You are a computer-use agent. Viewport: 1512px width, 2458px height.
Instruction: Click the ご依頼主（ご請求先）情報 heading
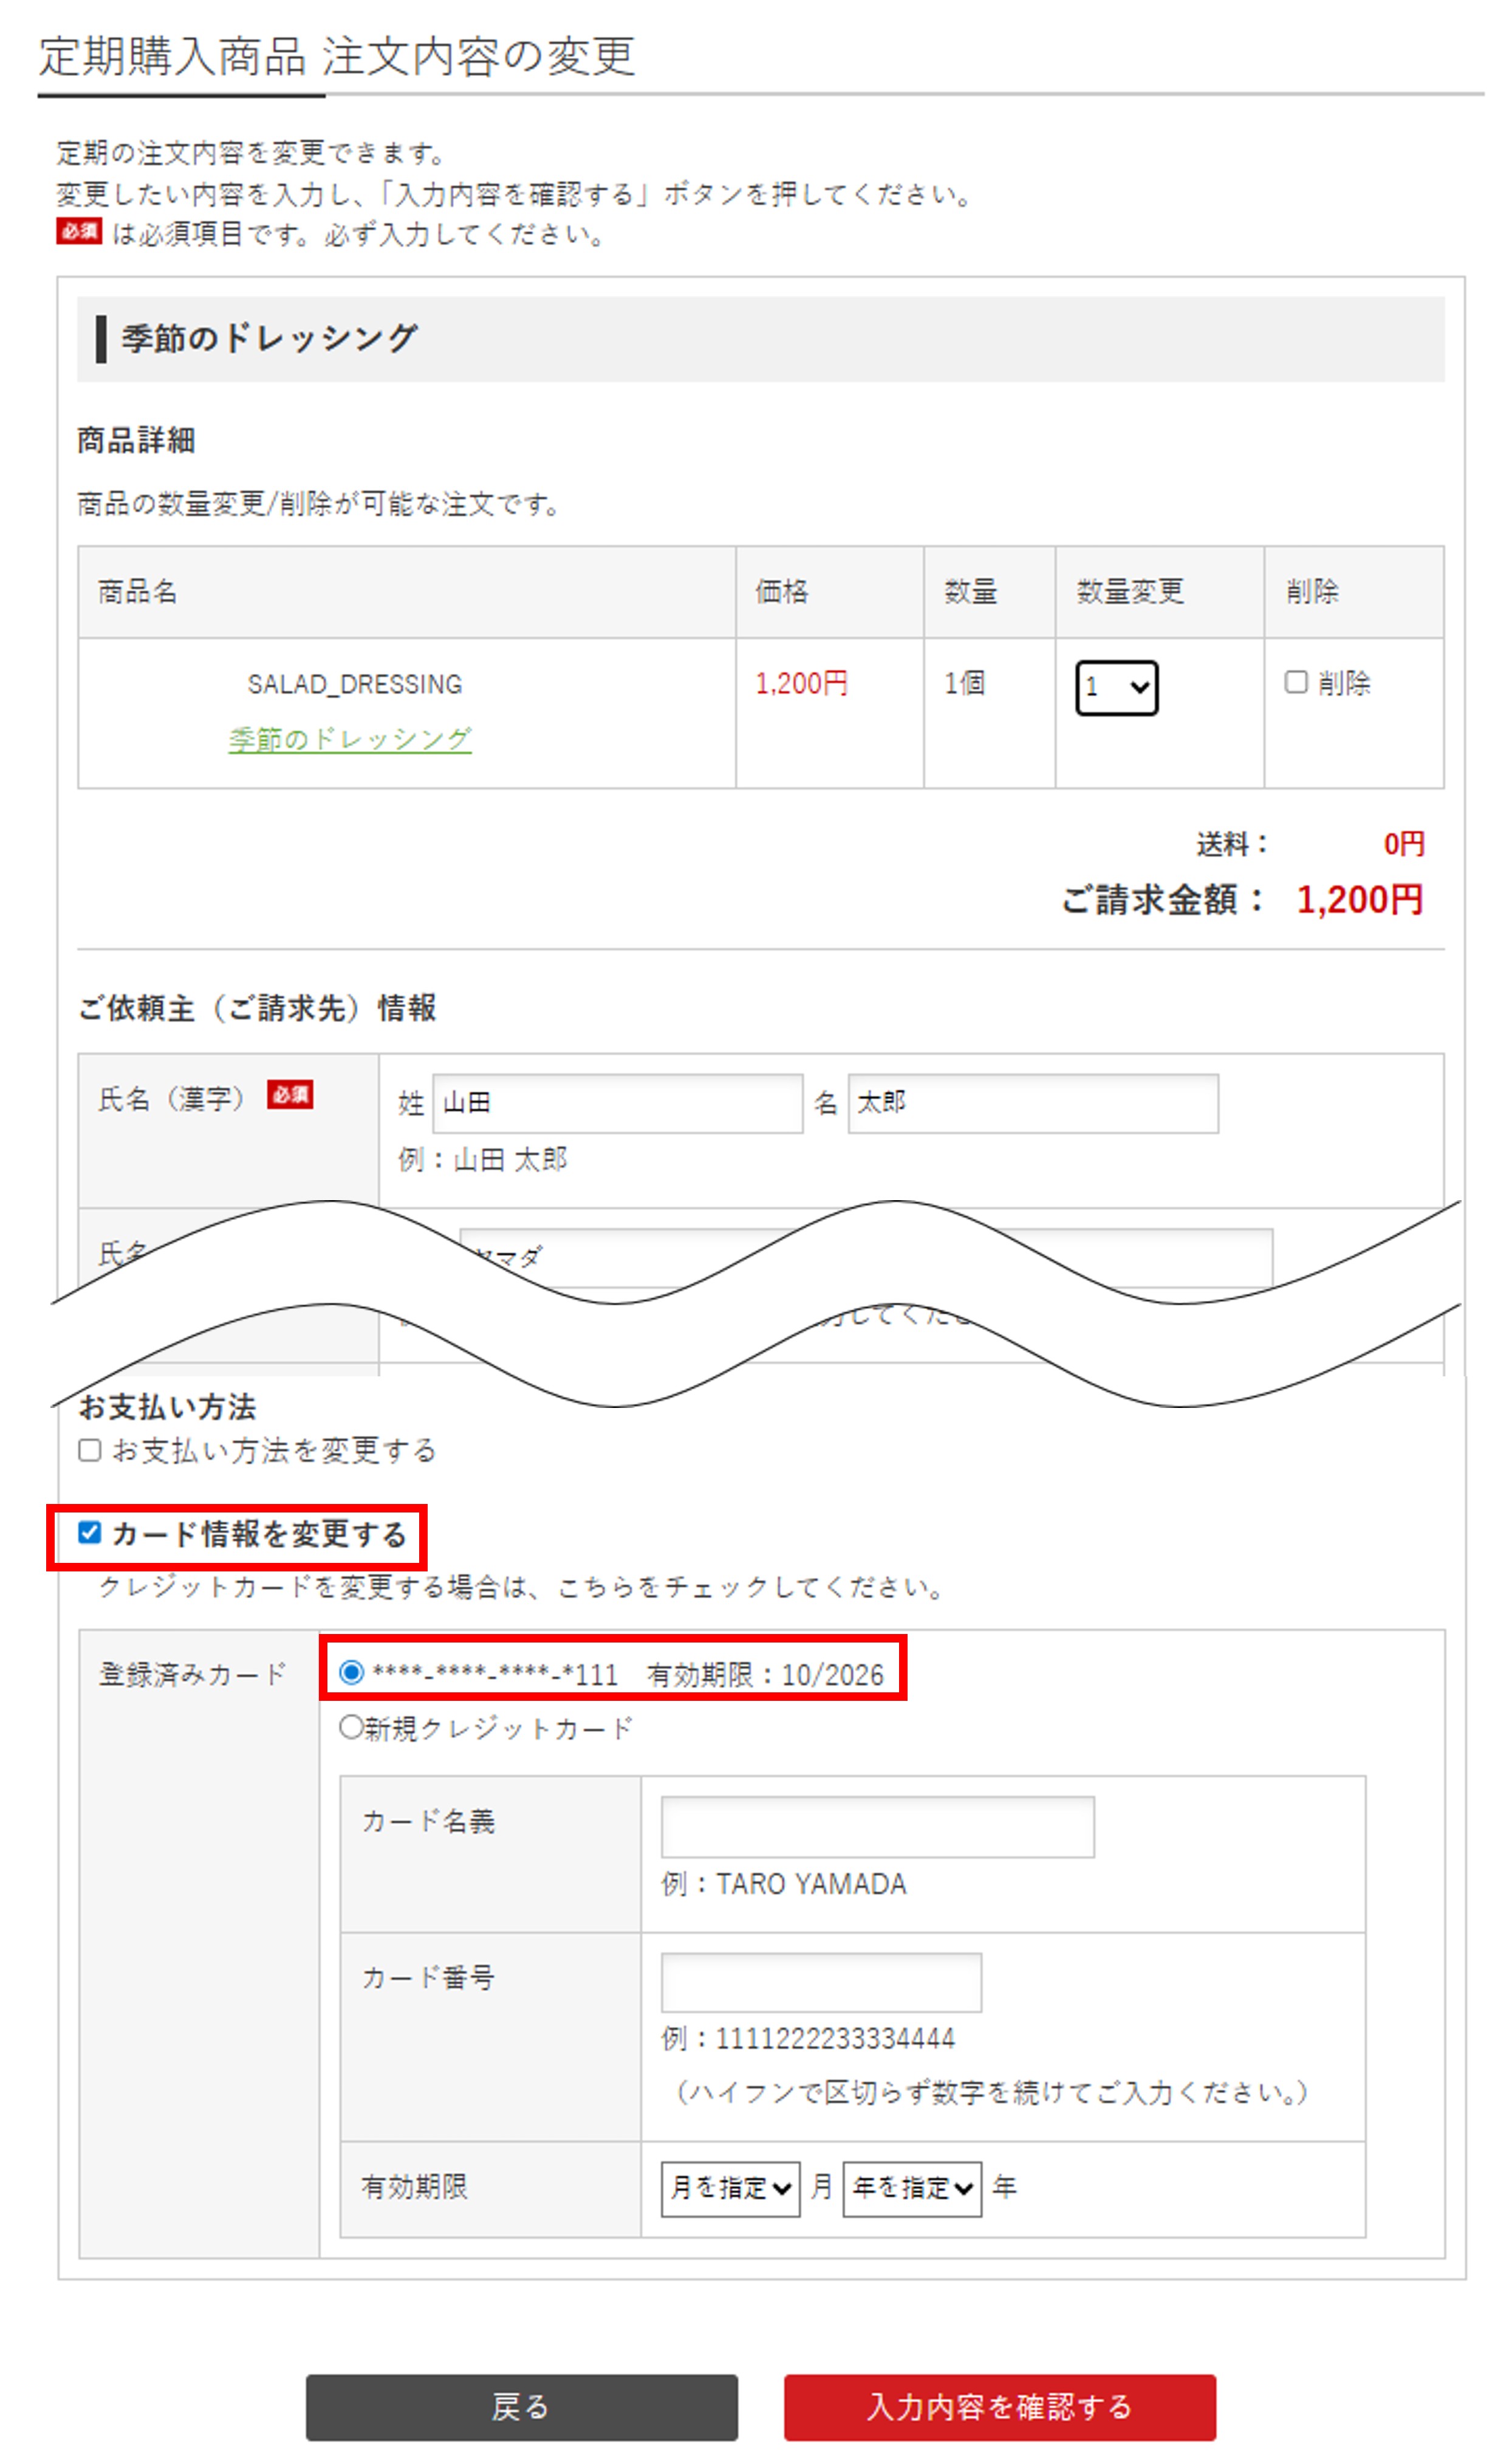[x=257, y=1008]
